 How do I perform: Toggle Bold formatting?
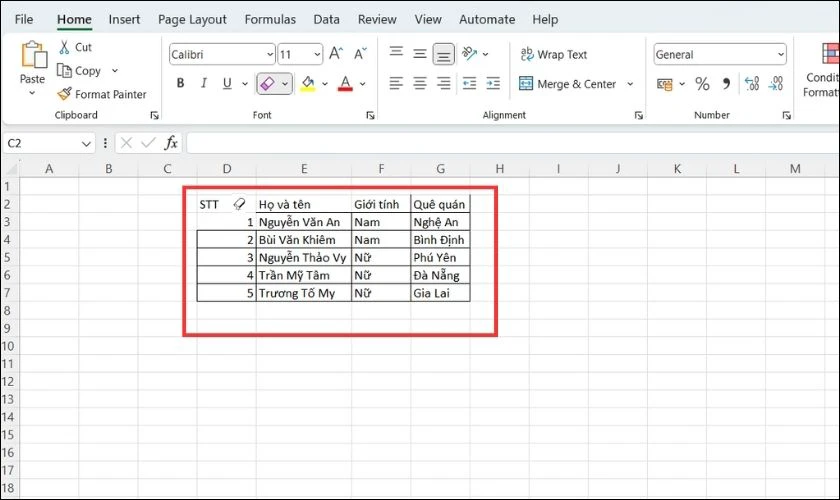pyautogui.click(x=181, y=83)
